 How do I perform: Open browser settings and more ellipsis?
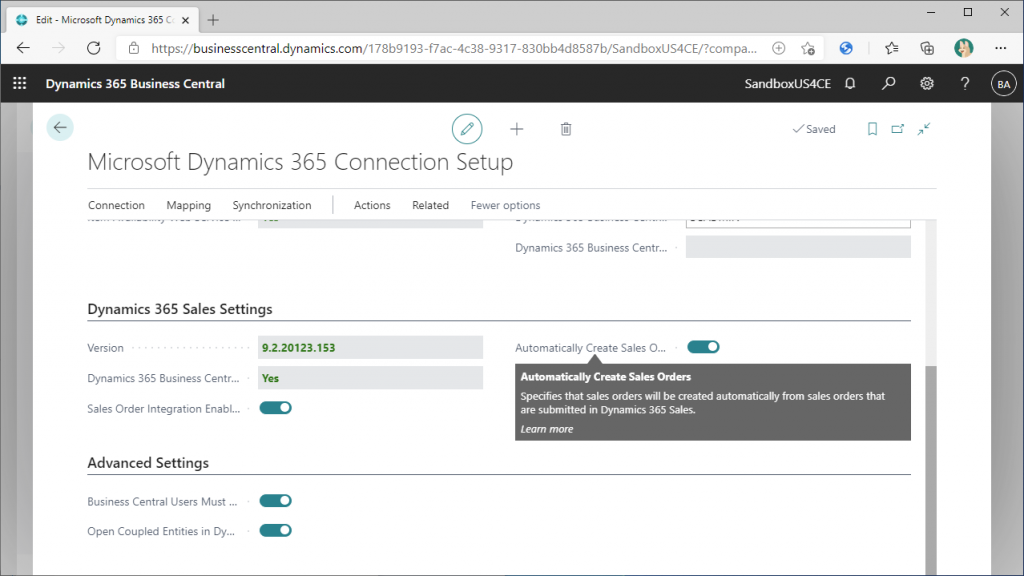tap(1000, 48)
